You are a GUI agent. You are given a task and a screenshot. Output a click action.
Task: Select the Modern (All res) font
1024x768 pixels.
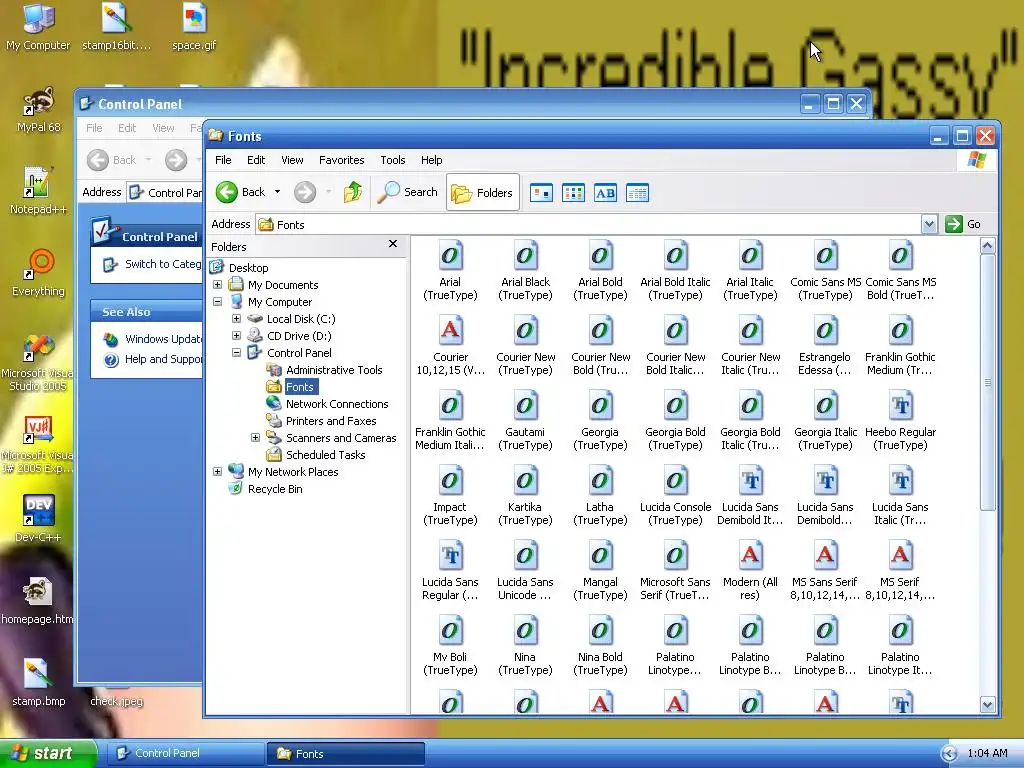pos(750,571)
